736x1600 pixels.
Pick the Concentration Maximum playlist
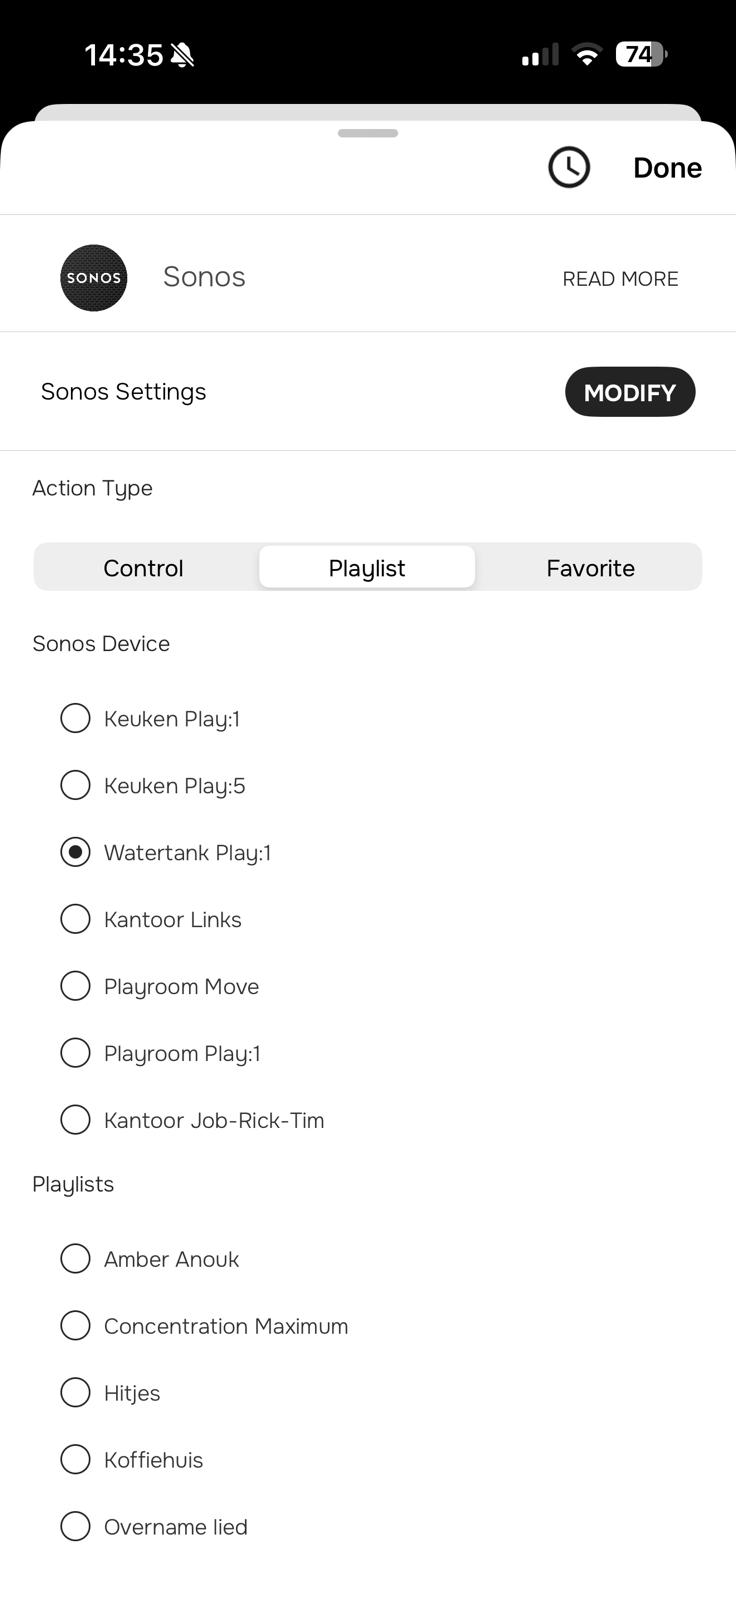(x=75, y=1326)
